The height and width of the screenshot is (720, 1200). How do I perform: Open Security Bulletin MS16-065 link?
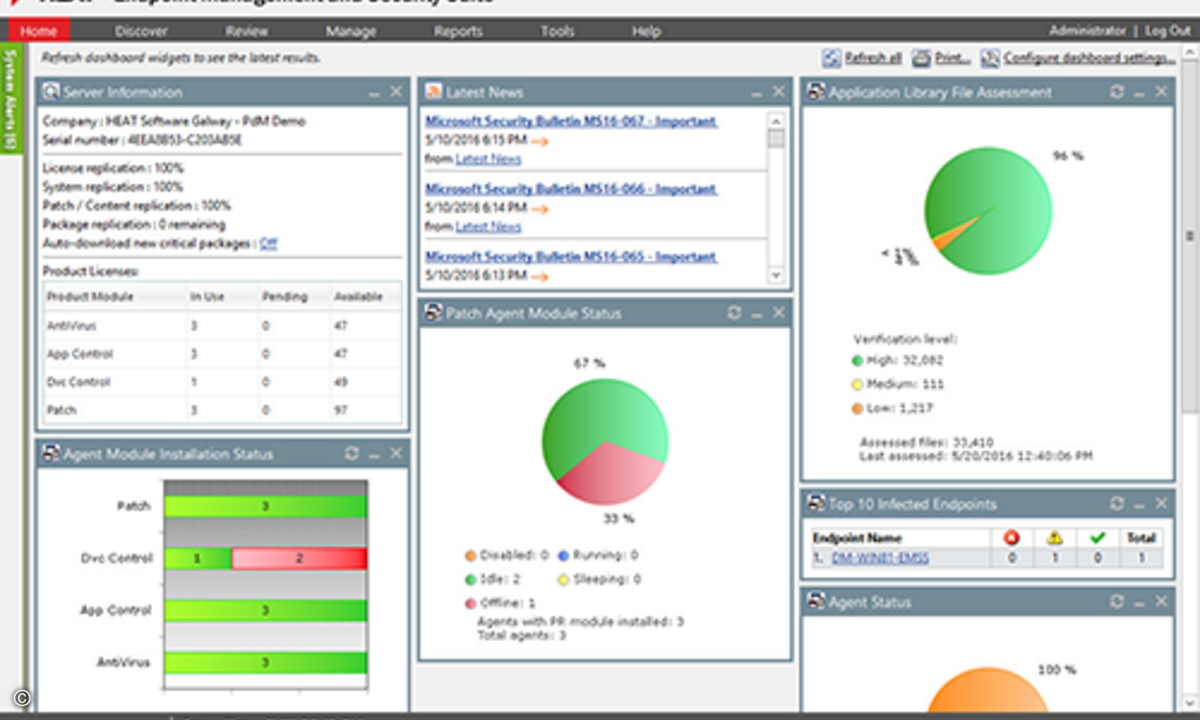pyautogui.click(x=571, y=257)
